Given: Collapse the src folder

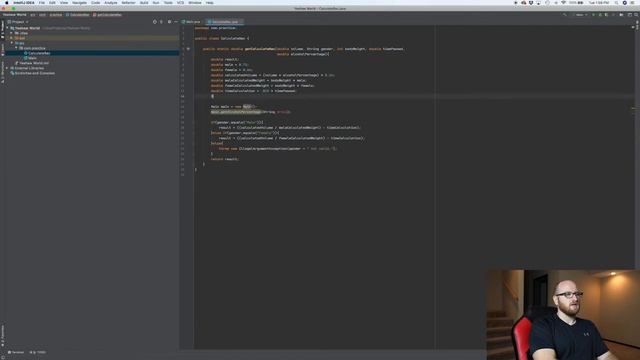Looking at the screenshot, I should click(x=12, y=43).
